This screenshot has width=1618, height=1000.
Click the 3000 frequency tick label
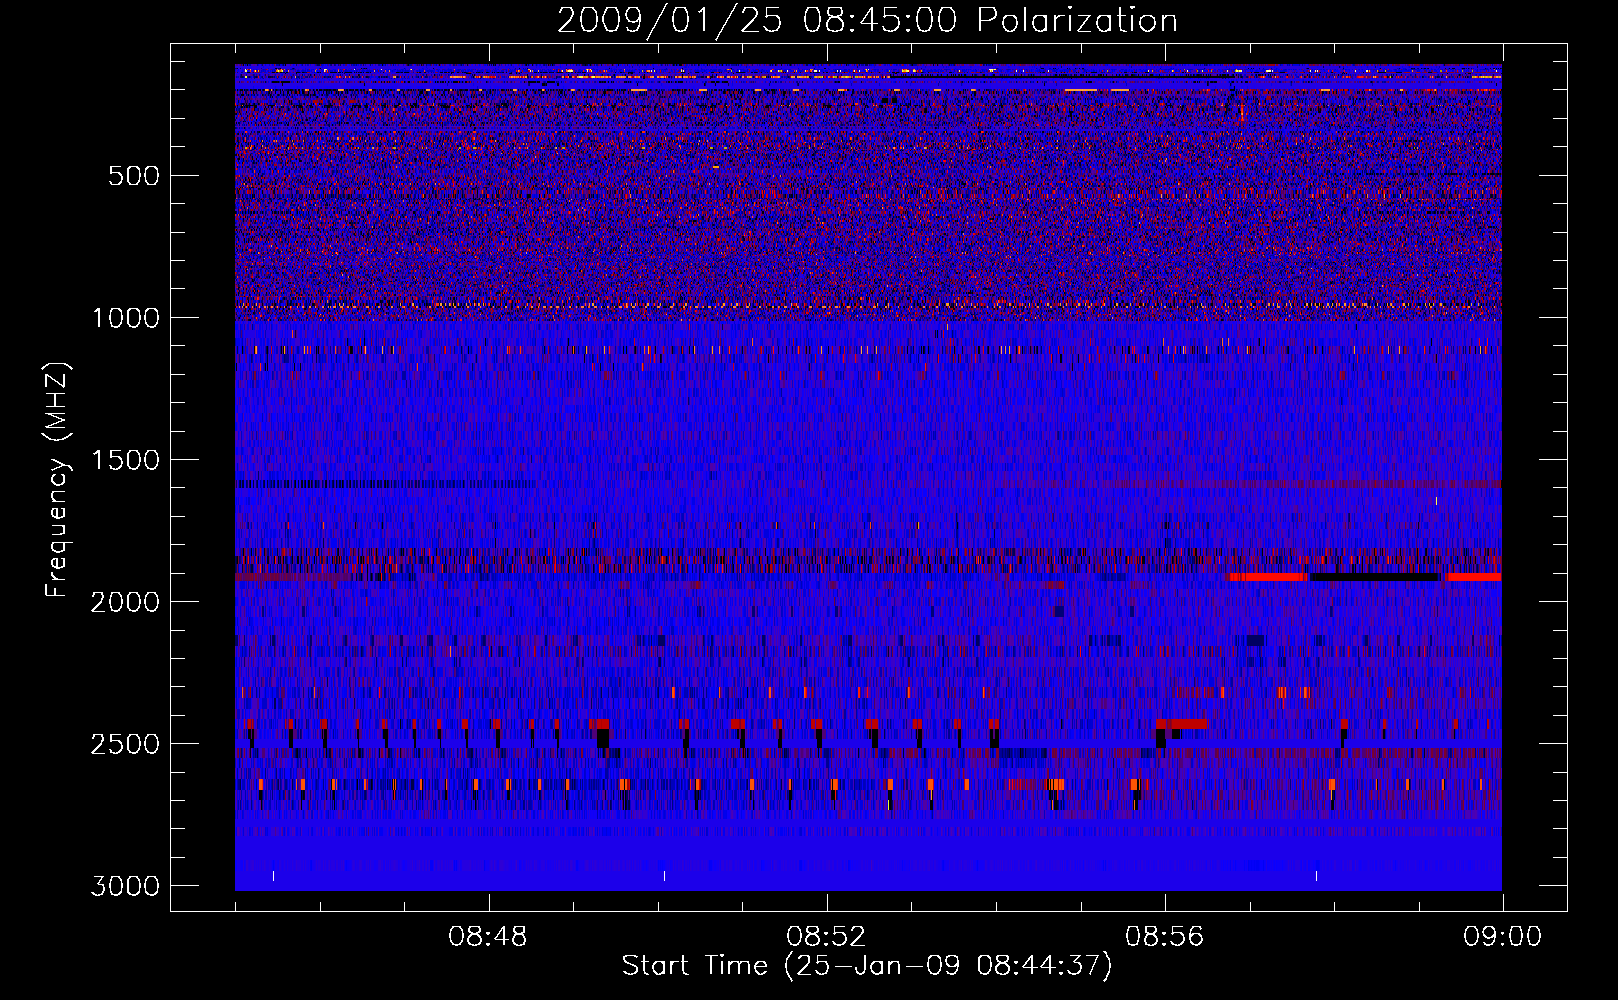click(x=125, y=886)
